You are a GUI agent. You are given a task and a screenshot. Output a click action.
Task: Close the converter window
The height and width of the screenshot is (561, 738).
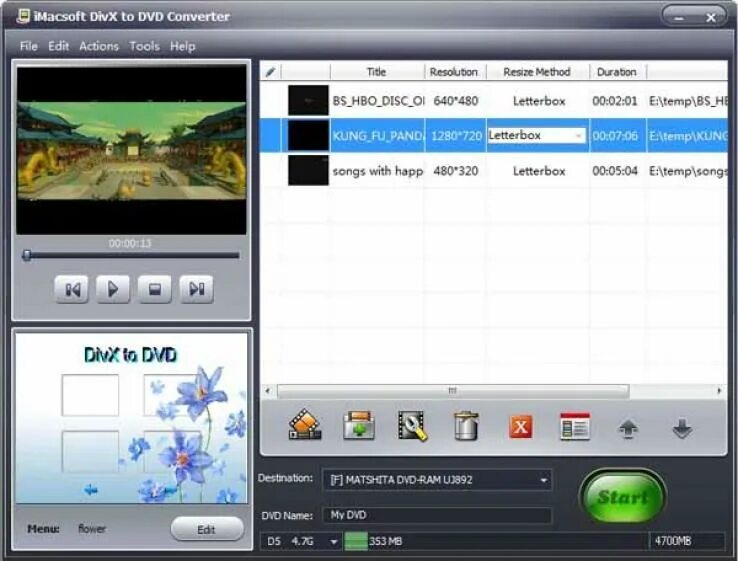tap(711, 18)
